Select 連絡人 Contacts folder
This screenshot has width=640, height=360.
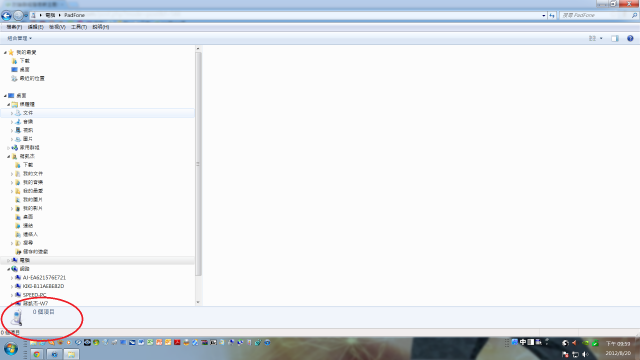click(30, 234)
